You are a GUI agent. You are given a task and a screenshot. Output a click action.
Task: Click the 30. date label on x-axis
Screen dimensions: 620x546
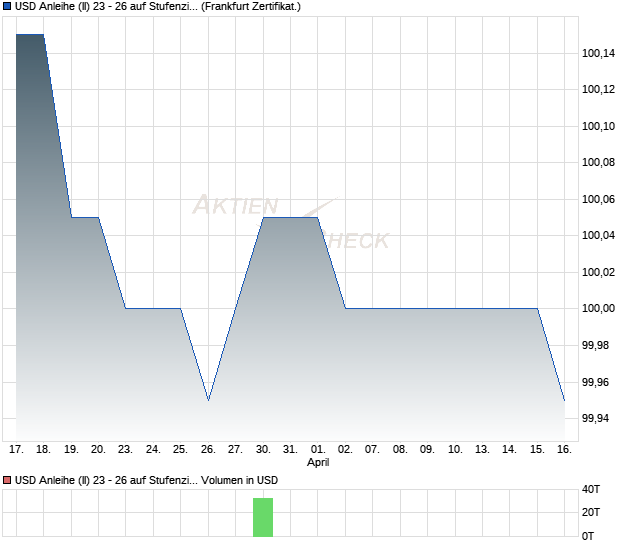tap(263, 450)
